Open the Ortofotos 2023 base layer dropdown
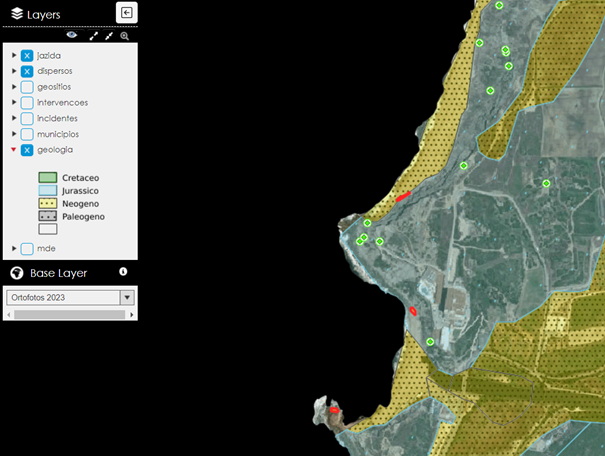605x456 pixels. coord(70,297)
